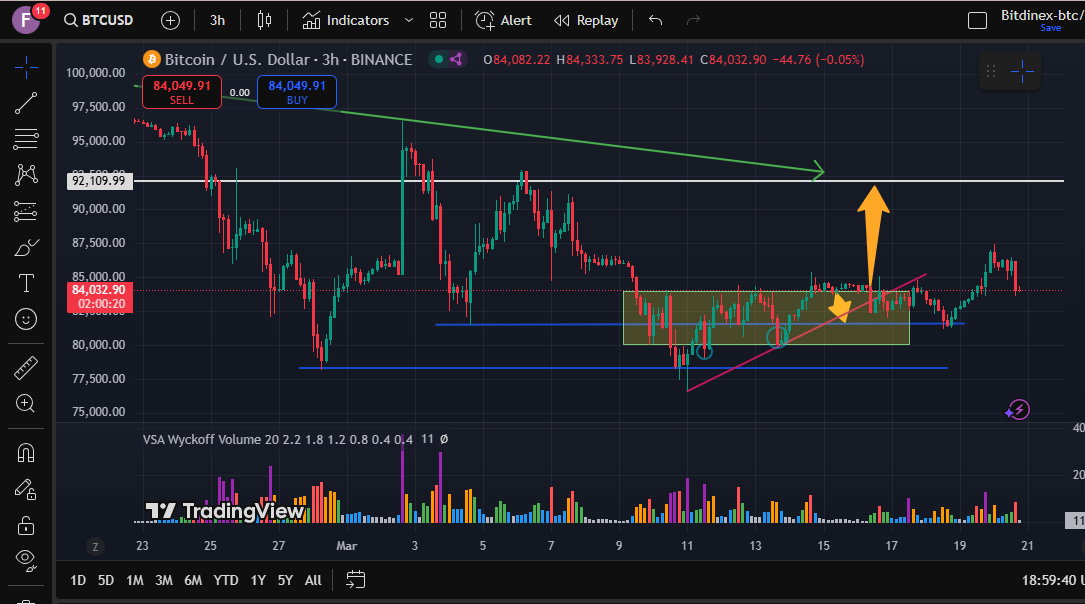
Task: Change the 3h chart interval
Action: point(217,21)
